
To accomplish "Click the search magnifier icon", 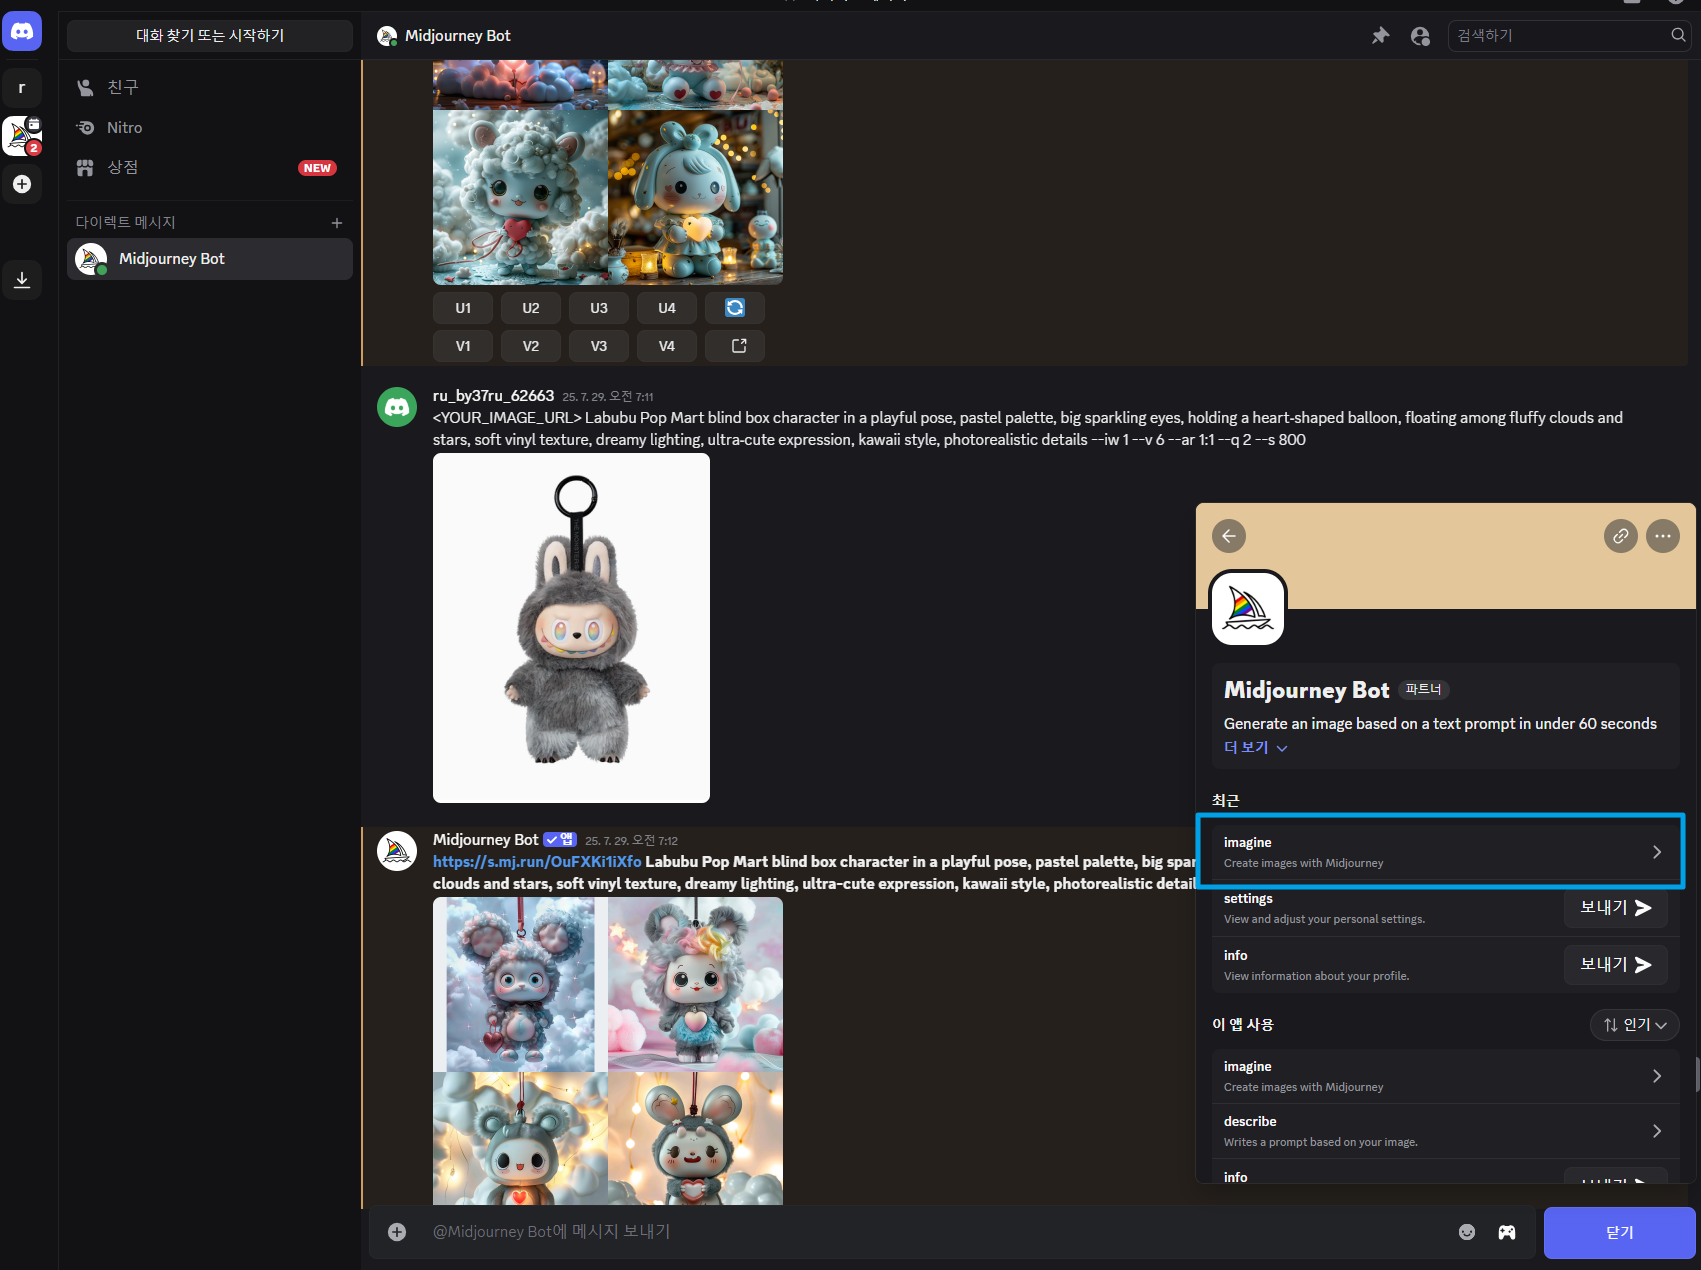I will 1678,35.
